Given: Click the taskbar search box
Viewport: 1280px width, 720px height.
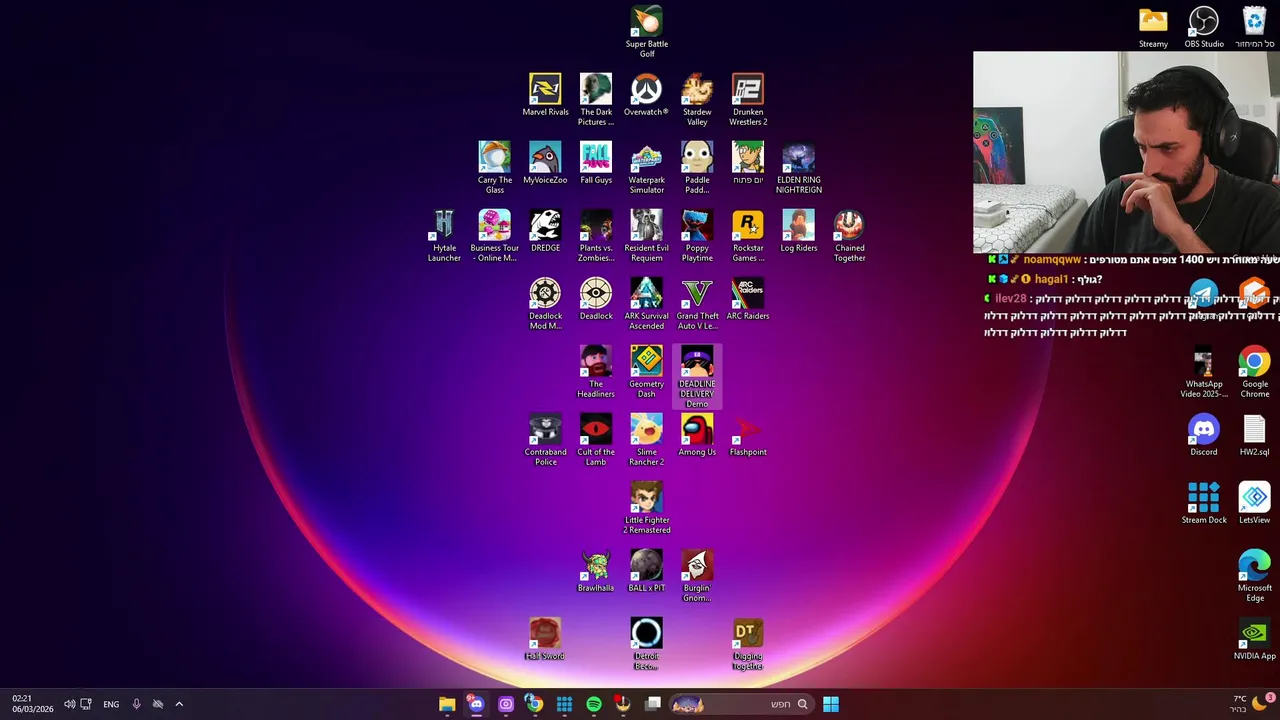Looking at the screenshot, I should tap(740, 704).
